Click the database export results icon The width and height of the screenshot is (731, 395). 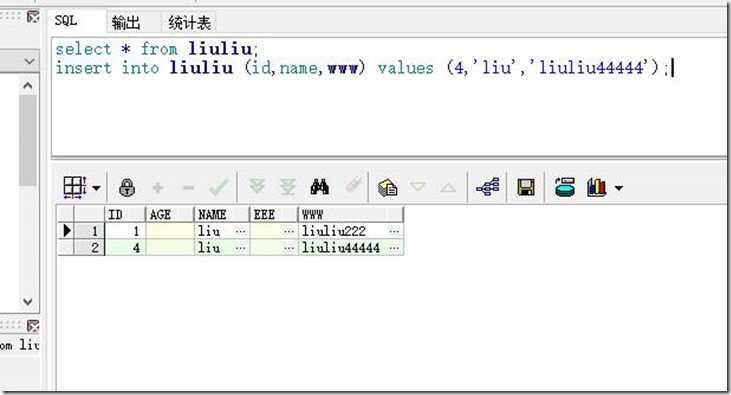pyautogui.click(x=565, y=187)
